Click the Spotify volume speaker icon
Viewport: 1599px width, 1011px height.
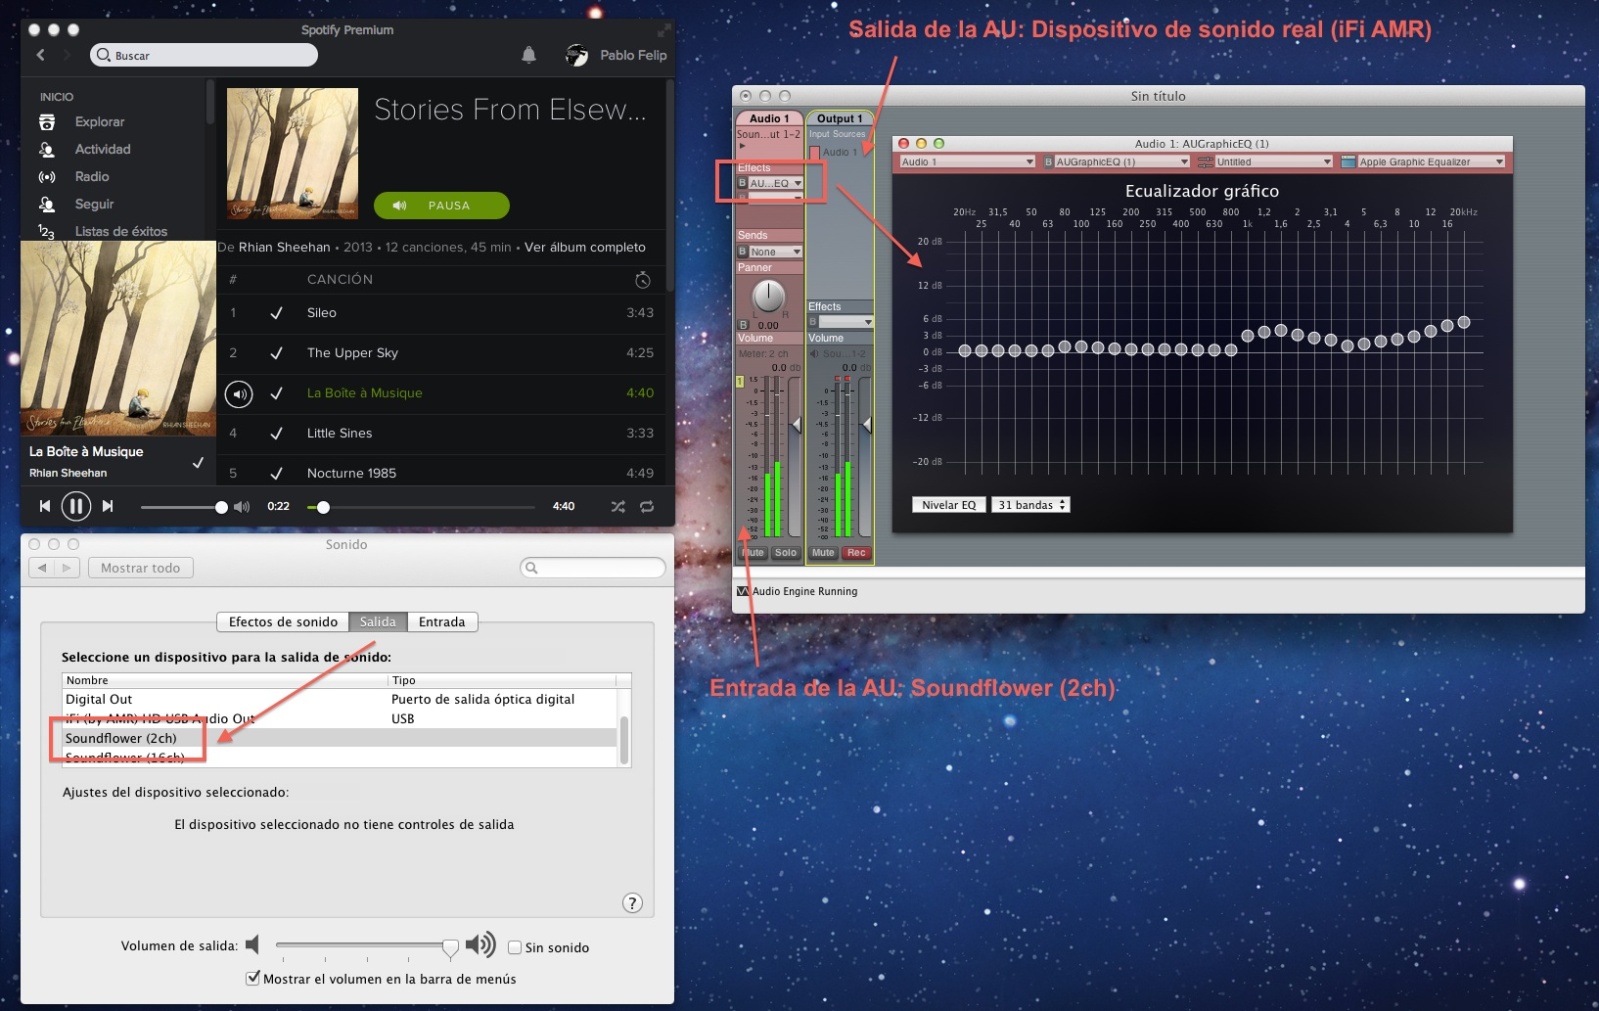tap(242, 506)
